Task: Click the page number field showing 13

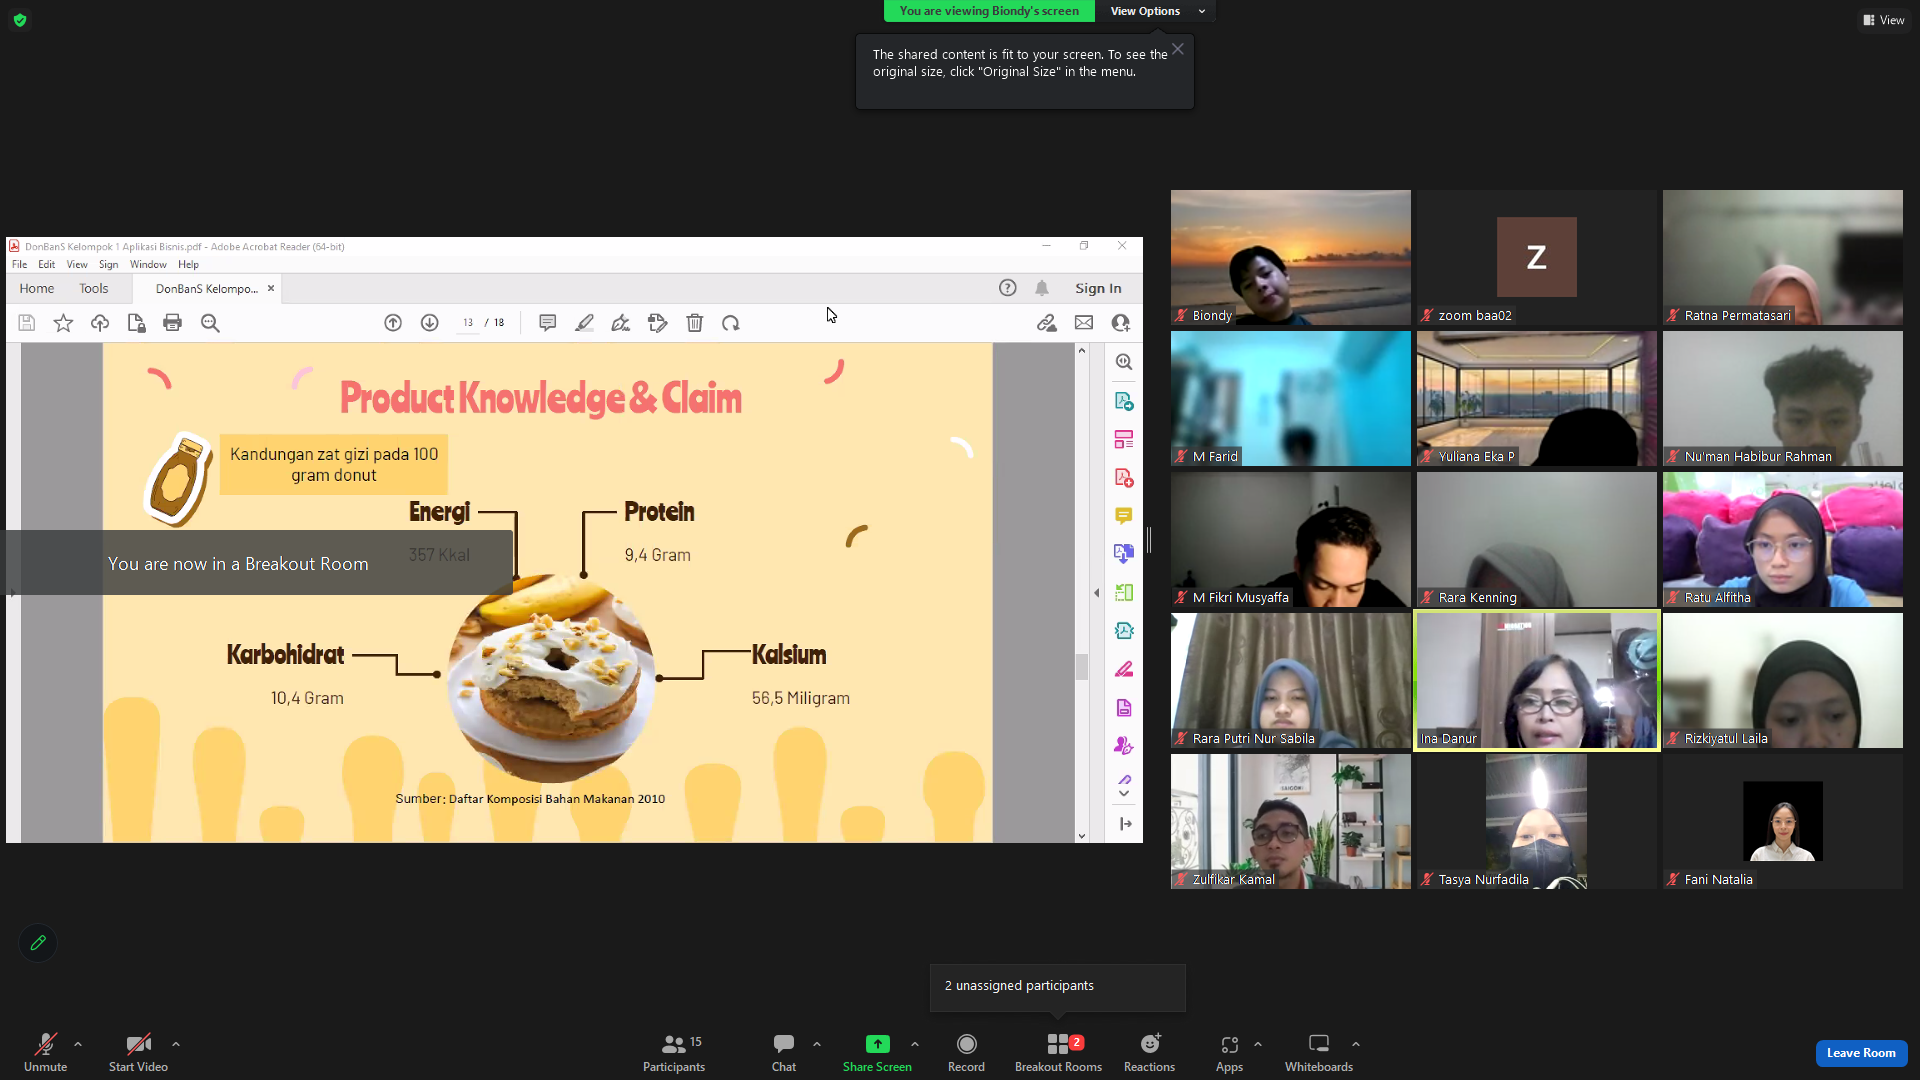Action: pos(468,323)
